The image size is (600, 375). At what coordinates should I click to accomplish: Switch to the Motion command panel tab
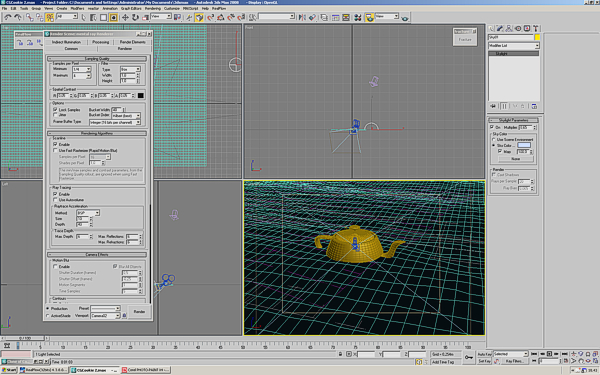(x=518, y=28)
